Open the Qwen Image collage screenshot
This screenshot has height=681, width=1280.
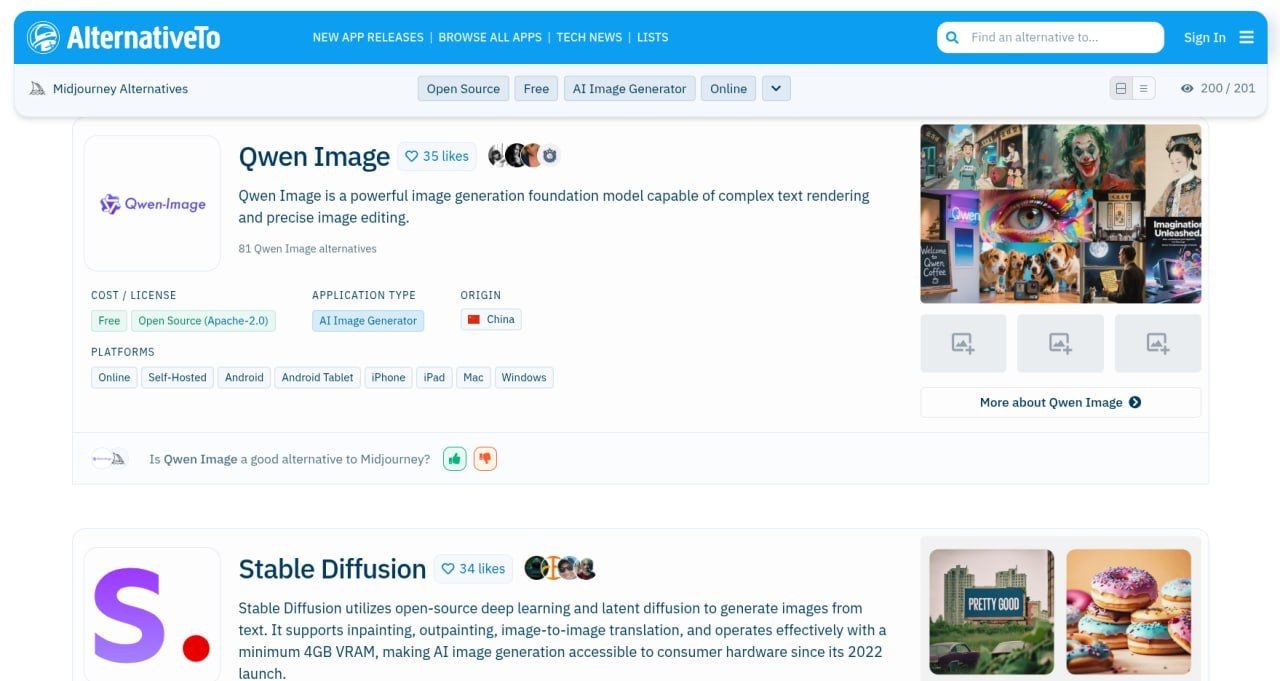click(1060, 213)
